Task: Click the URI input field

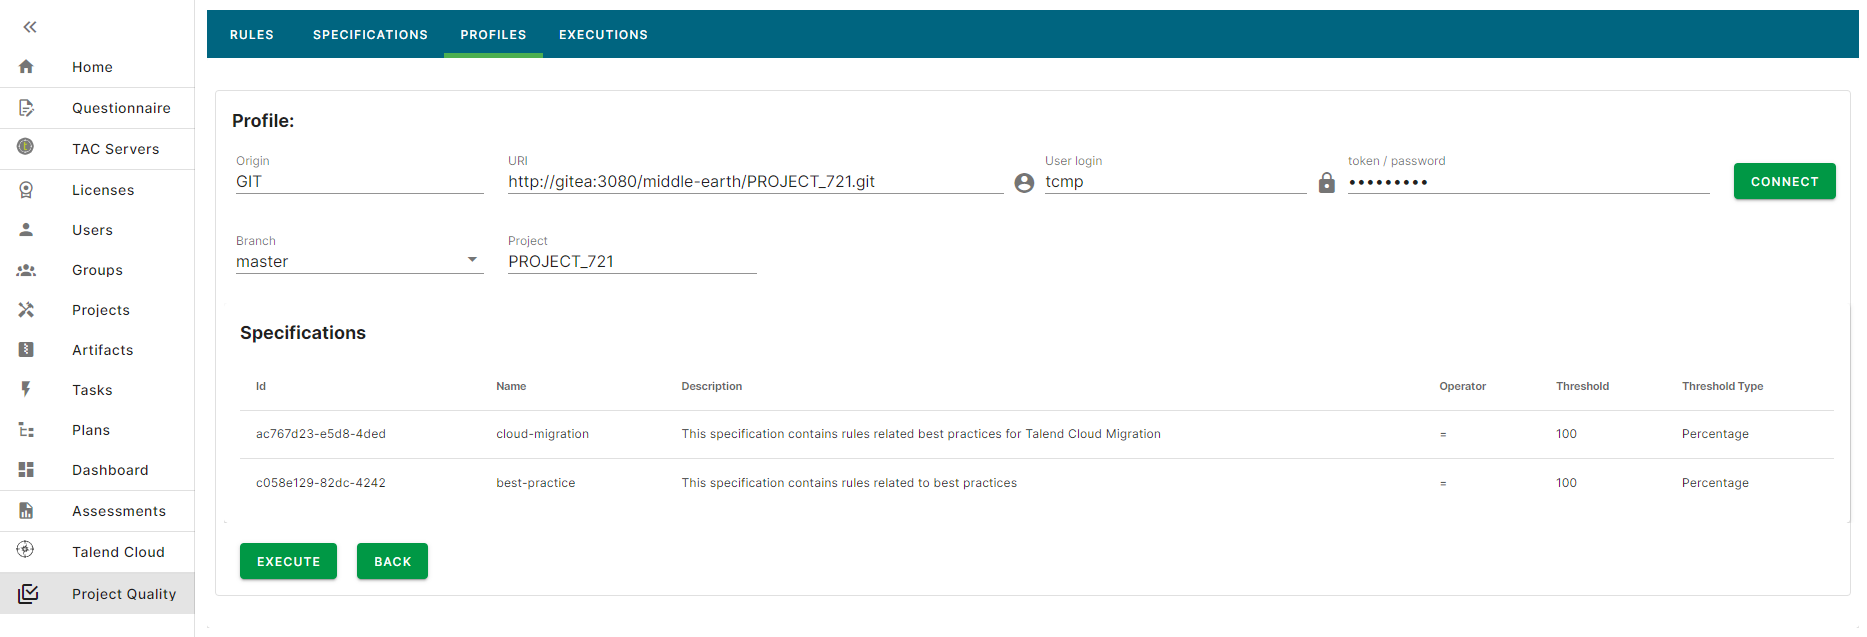Action: coord(756,182)
